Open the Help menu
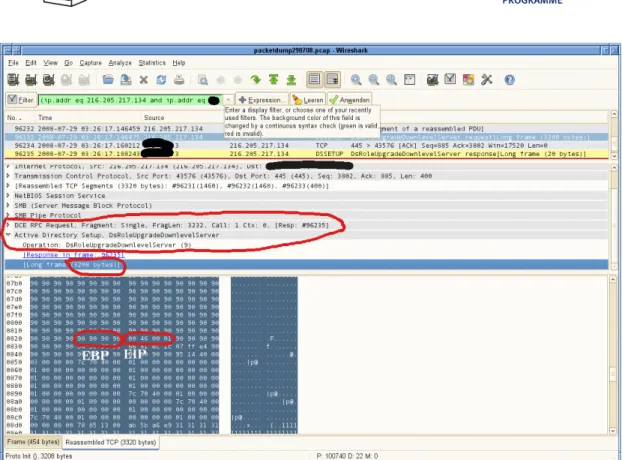The image size is (622, 460). click(x=179, y=63)
